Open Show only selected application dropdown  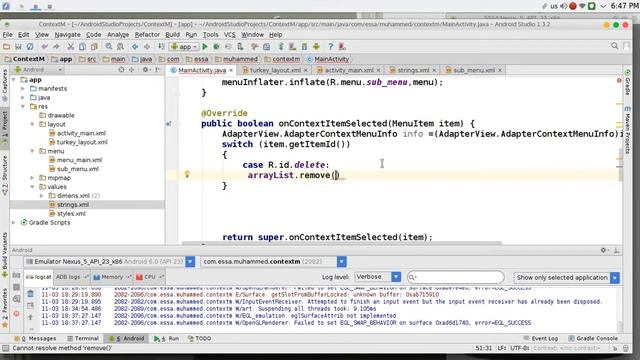pos(567,278)
